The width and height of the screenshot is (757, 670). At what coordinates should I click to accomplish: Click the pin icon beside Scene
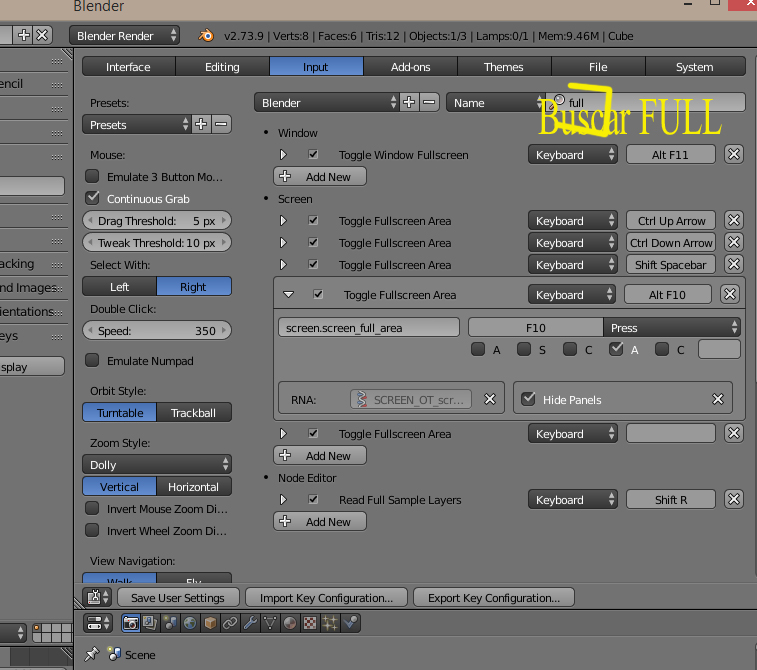92,654
